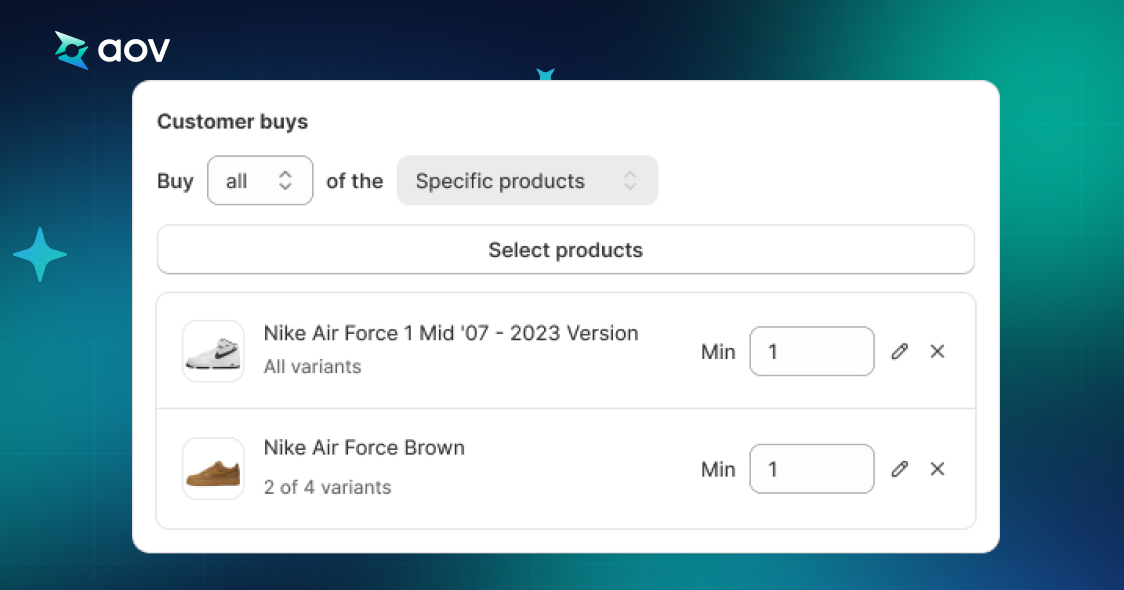This screenshot has height=590, width=1124.
Task: Click the Select products button
Action: (566, 249)
